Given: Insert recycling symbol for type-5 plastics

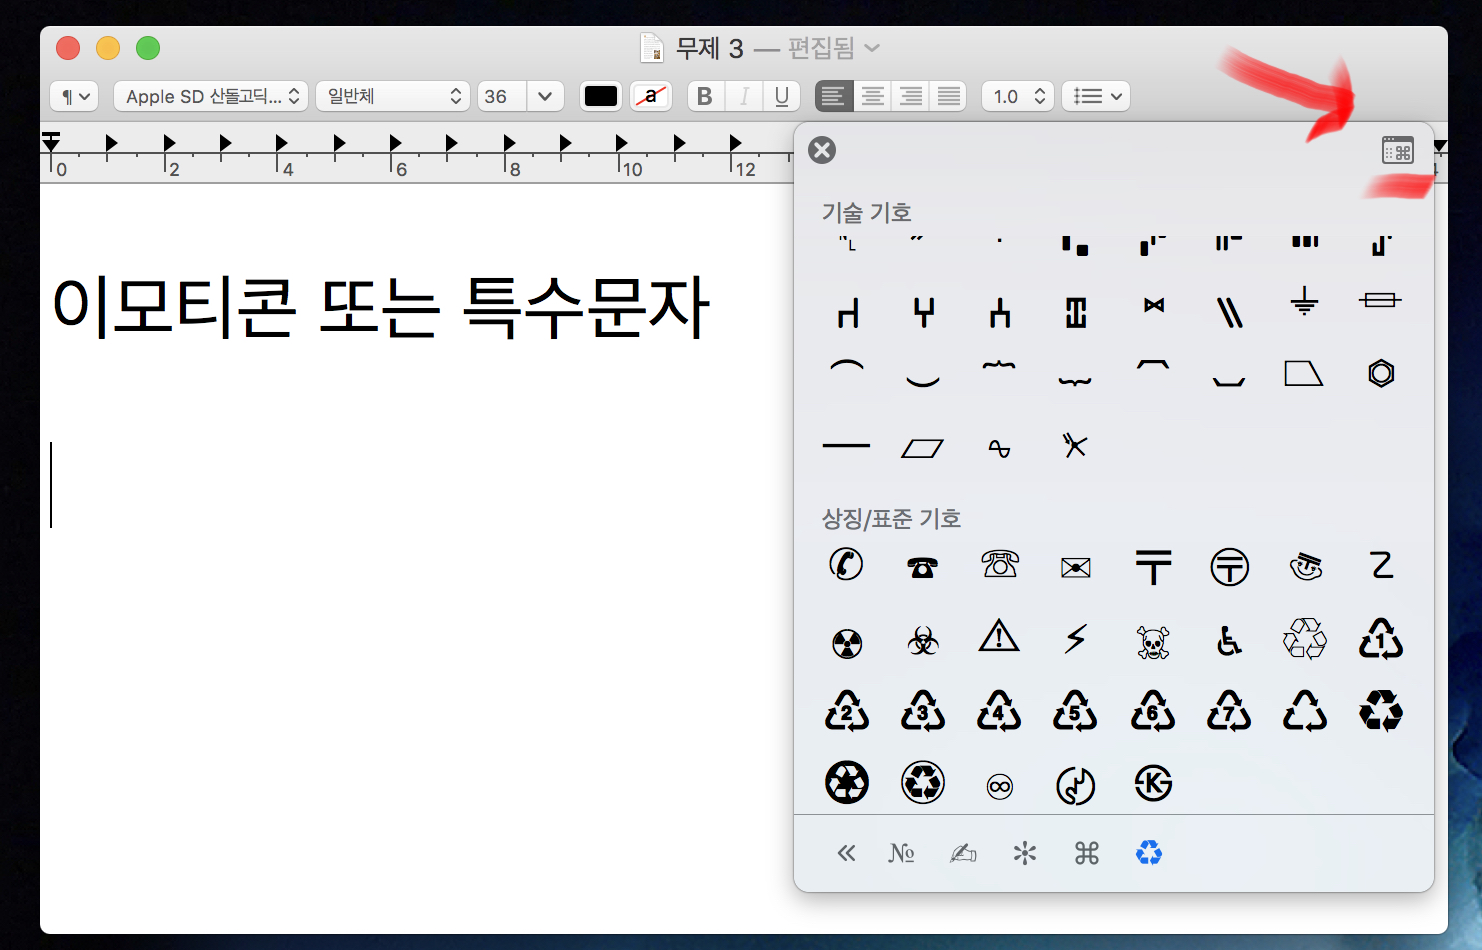Looking at the screenshot, I should [1075, 711].
